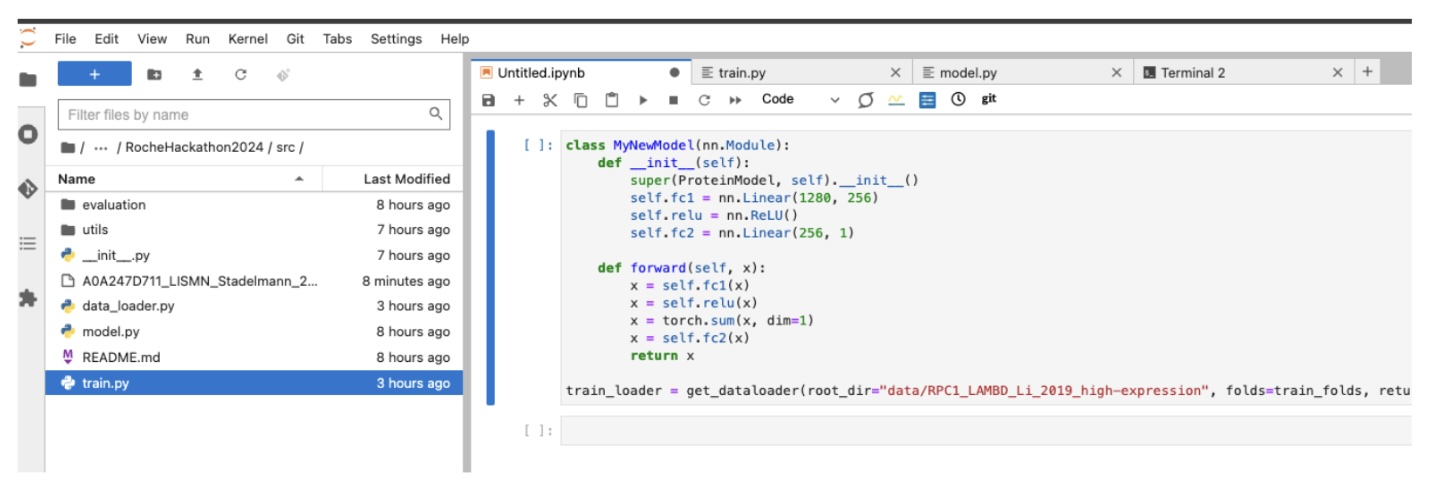Save the notebook with the floppy disk icon
The width and height of the screenshot is (1432, 488).
(488, 100)
